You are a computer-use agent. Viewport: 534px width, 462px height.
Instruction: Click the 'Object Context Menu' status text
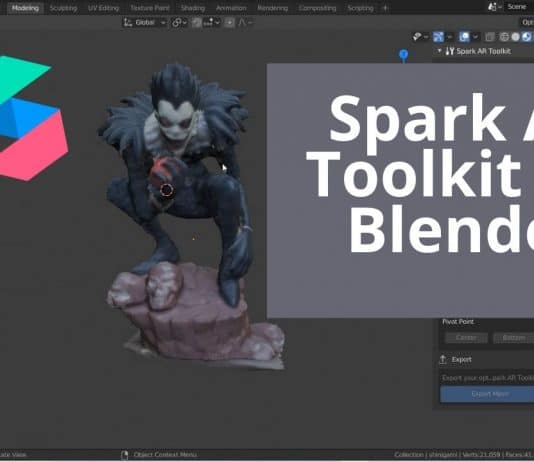pyautogui.click(x=165, y=455)
